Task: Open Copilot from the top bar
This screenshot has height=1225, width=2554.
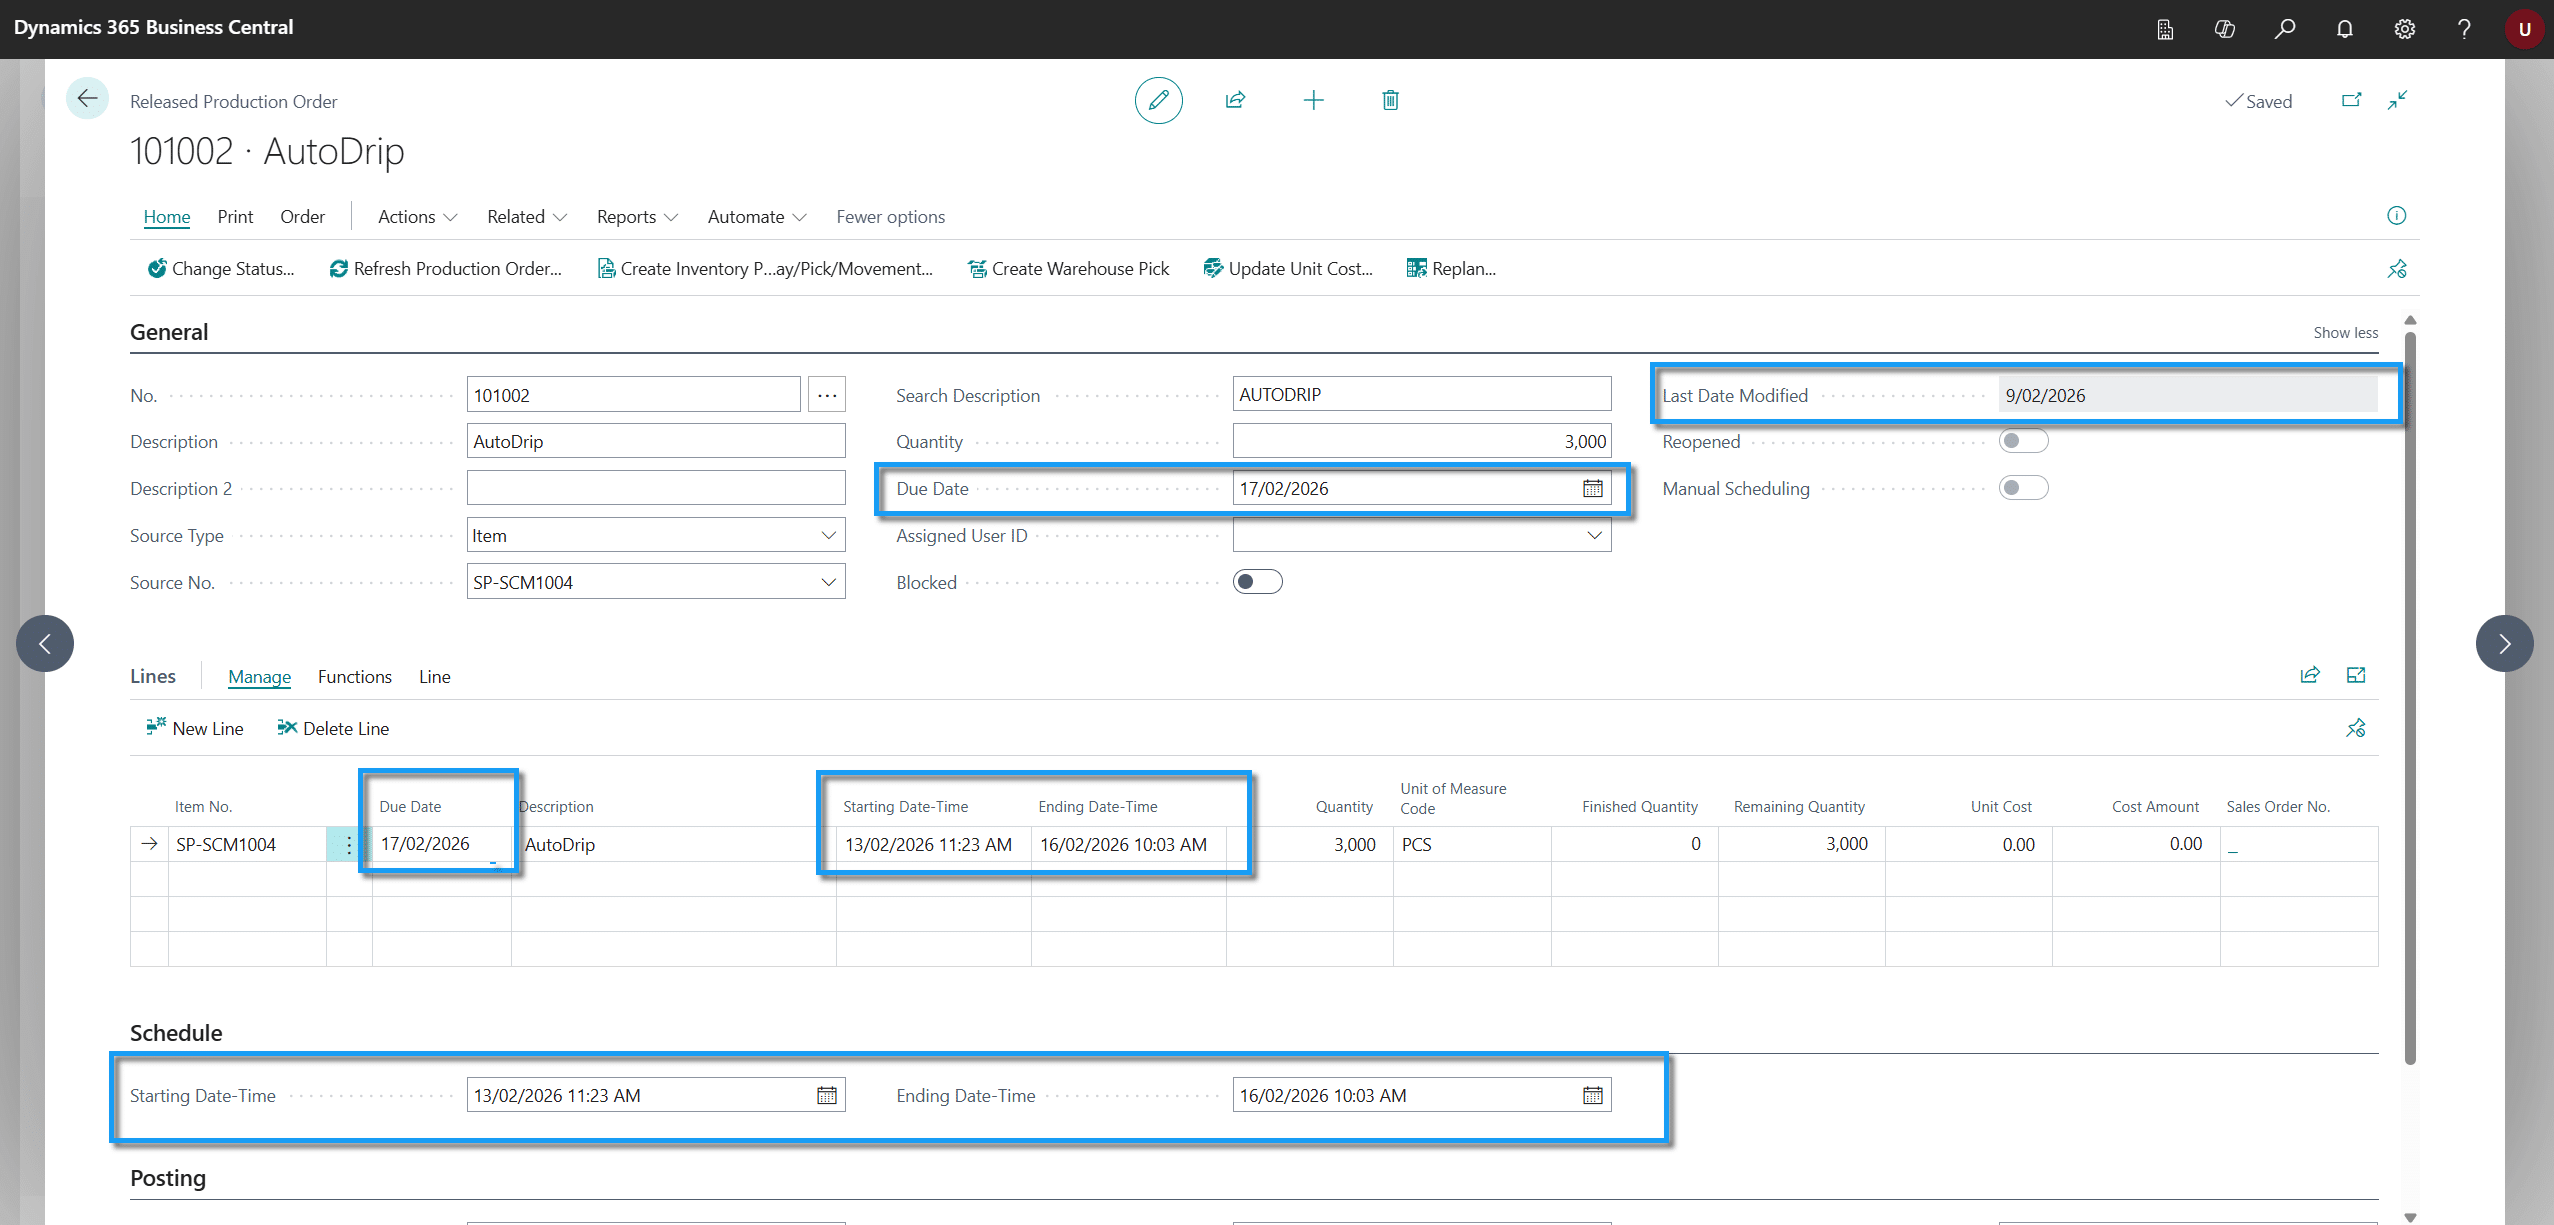Action: 2225,29
